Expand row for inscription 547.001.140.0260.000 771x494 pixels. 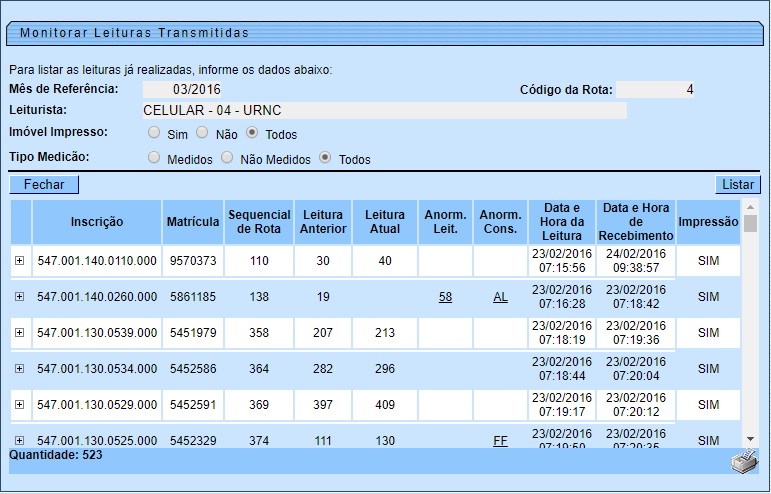(x=19, y=297)
